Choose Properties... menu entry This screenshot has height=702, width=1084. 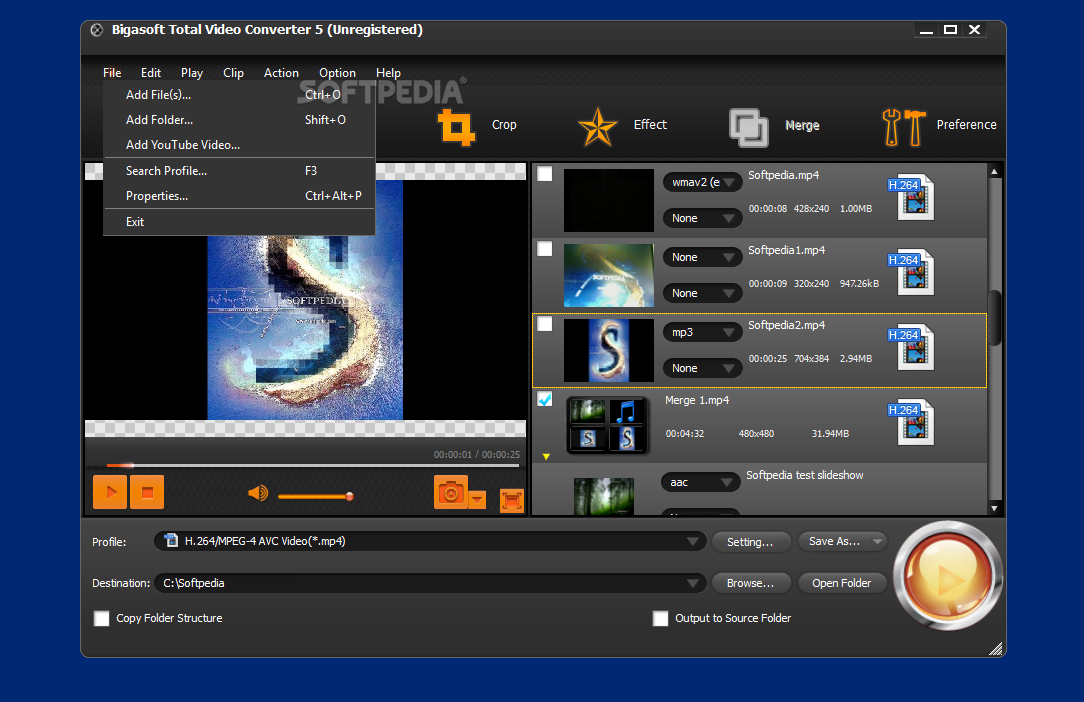tap(239, 196)
